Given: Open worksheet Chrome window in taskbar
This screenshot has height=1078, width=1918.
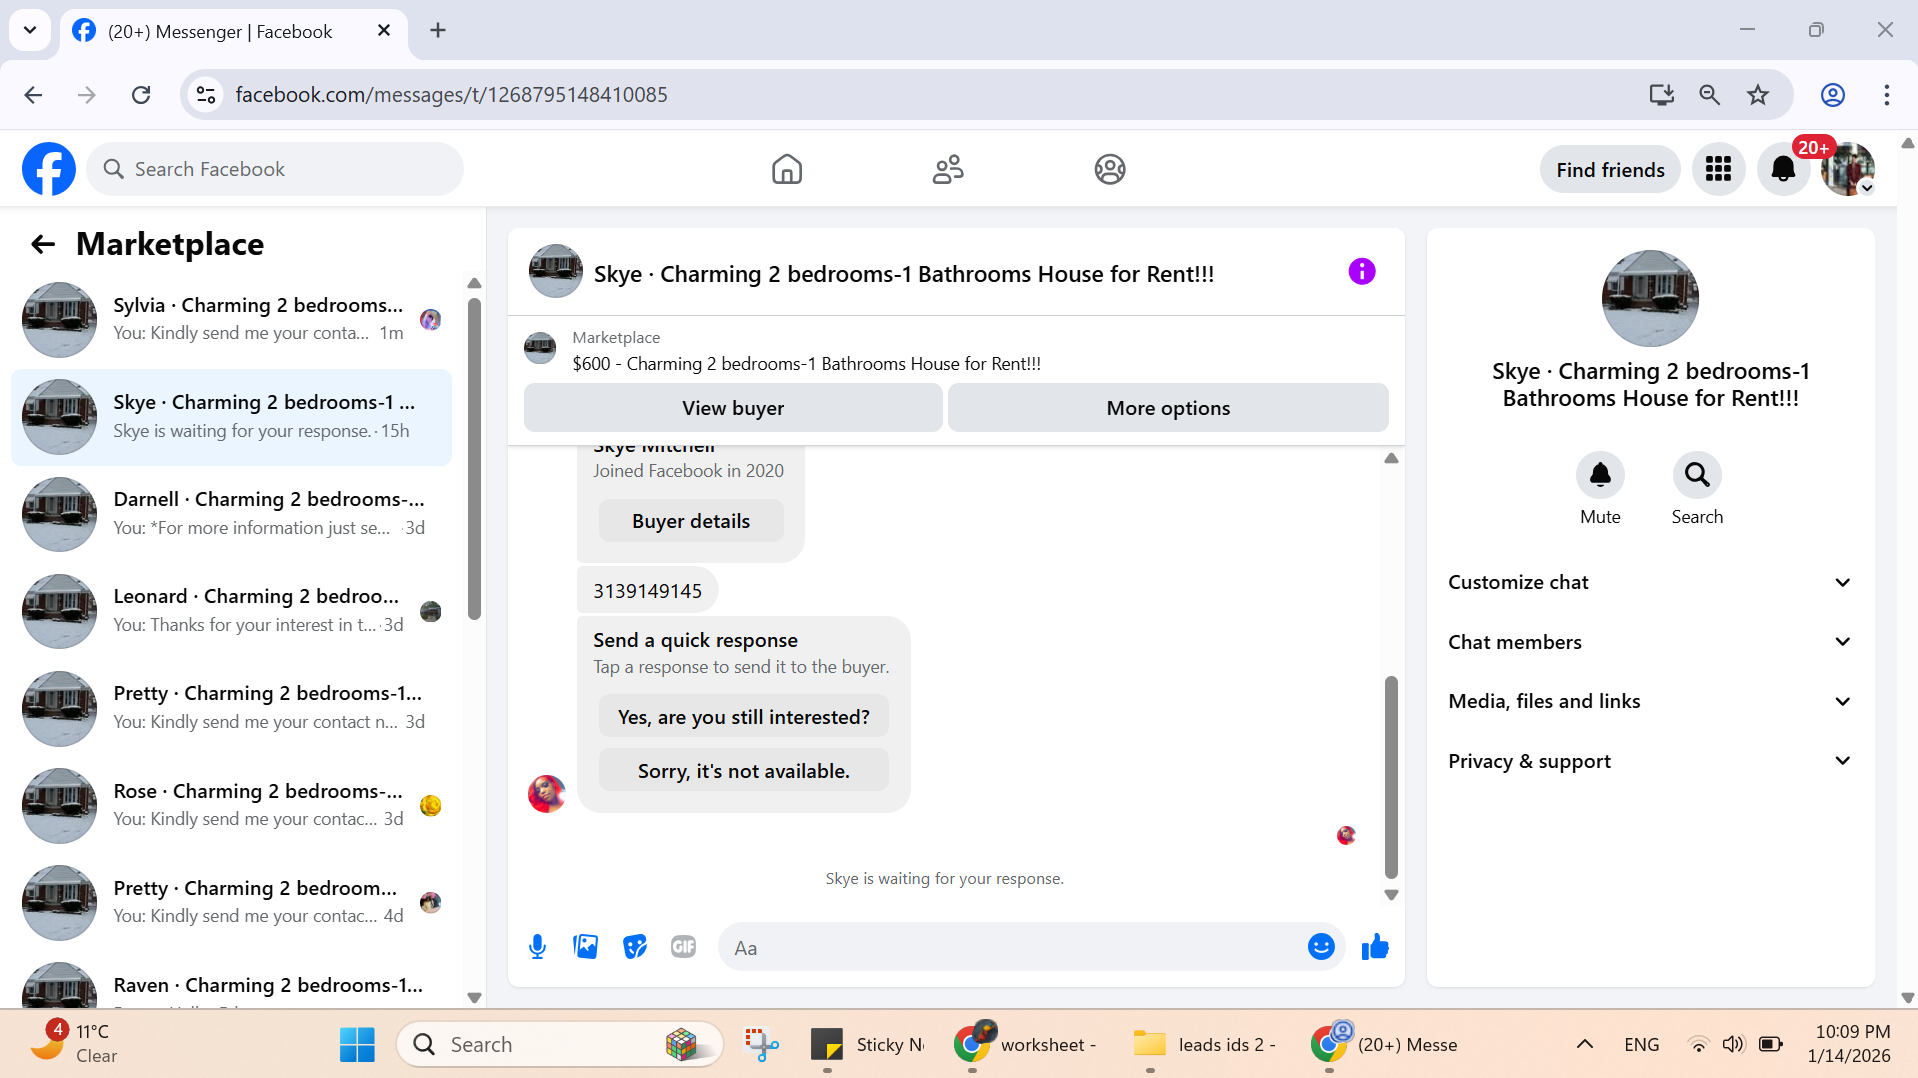Looking at the screenshot, I should click(x=1025, y=1045).
